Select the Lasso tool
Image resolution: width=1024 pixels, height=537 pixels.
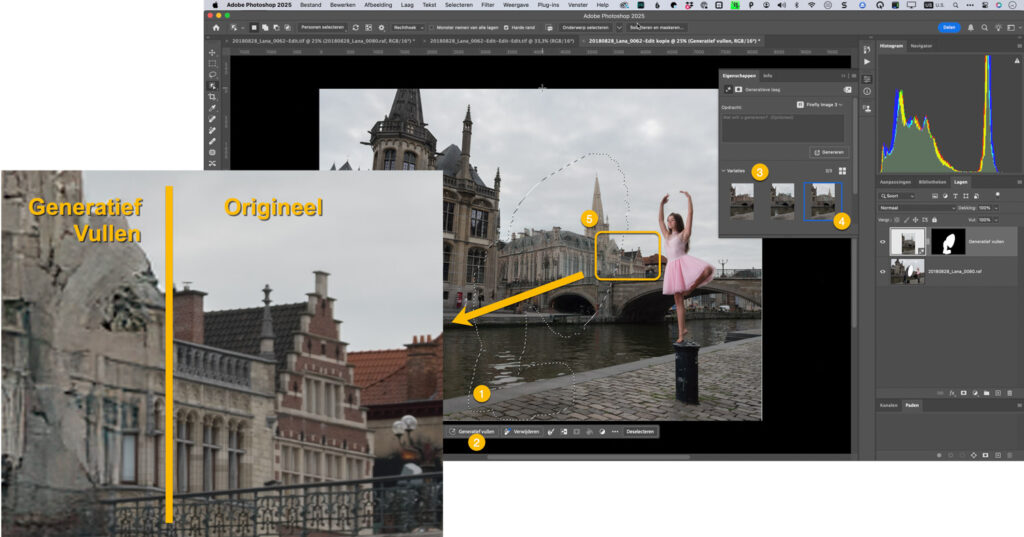(212, 74)
